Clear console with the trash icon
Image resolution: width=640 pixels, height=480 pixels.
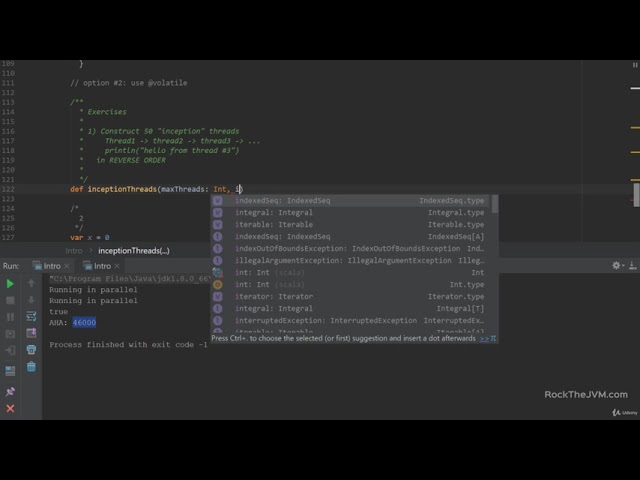click(31, 367)
